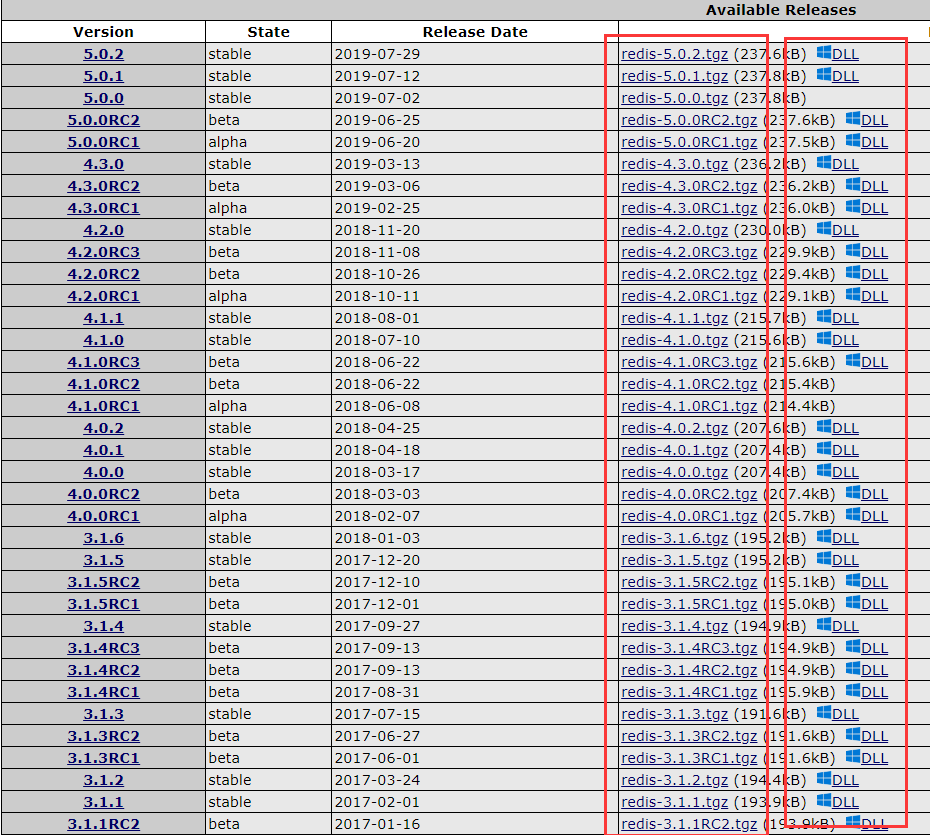Select release date 2017-12-10 cell
The image size is (930, 835).
[x=474, y=582]
